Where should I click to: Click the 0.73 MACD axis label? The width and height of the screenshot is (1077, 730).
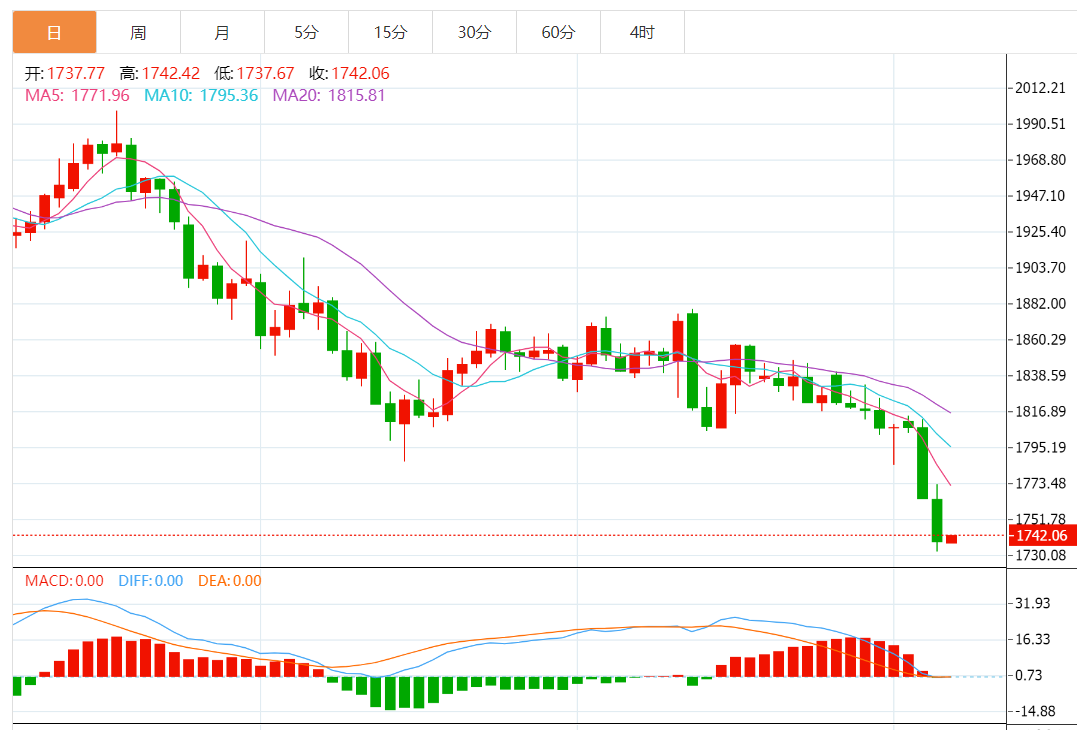coord(1028,675)
